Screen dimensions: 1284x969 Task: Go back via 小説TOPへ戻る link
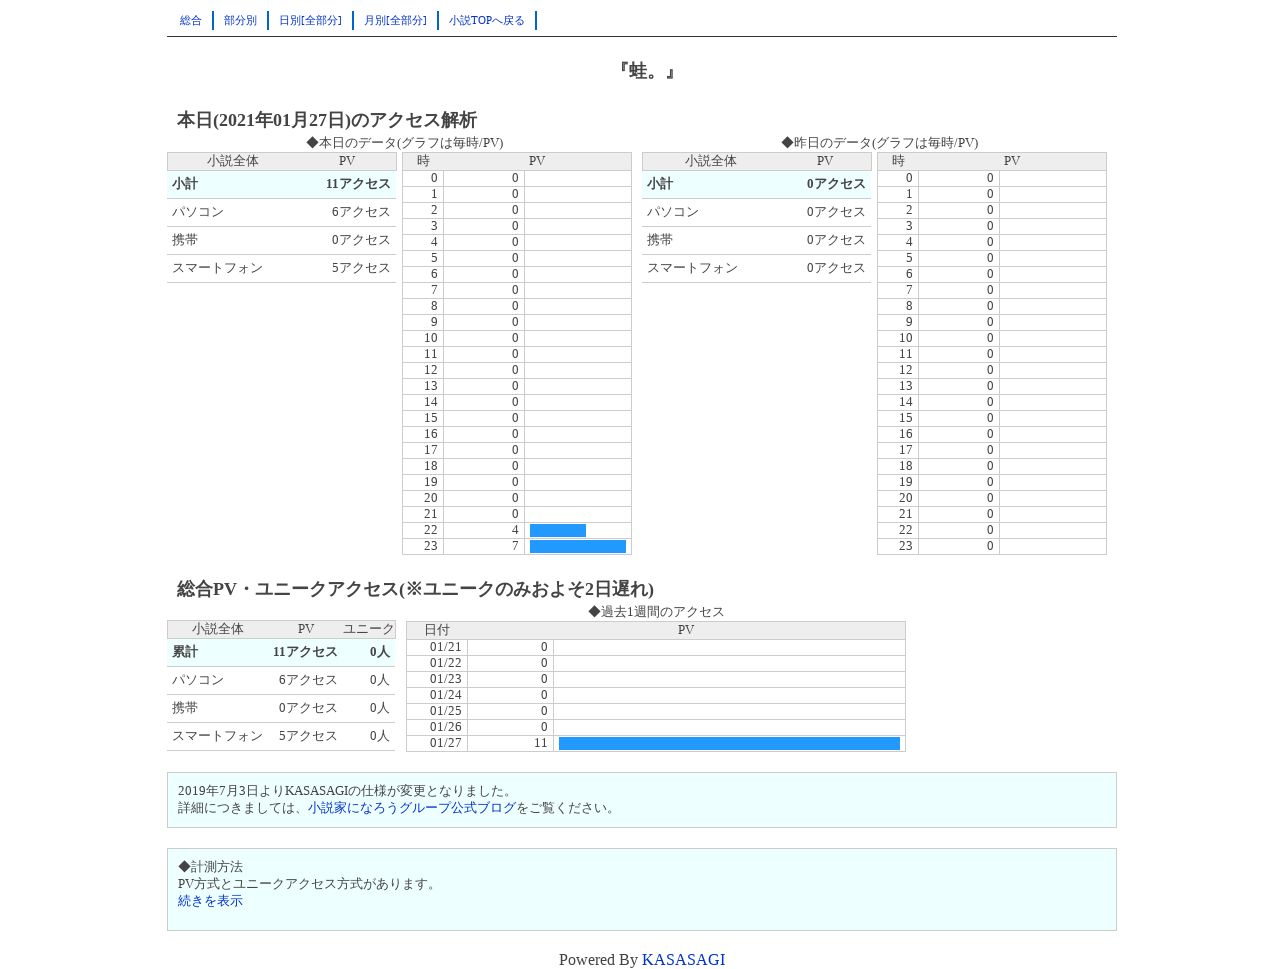[x=487, y=20]
